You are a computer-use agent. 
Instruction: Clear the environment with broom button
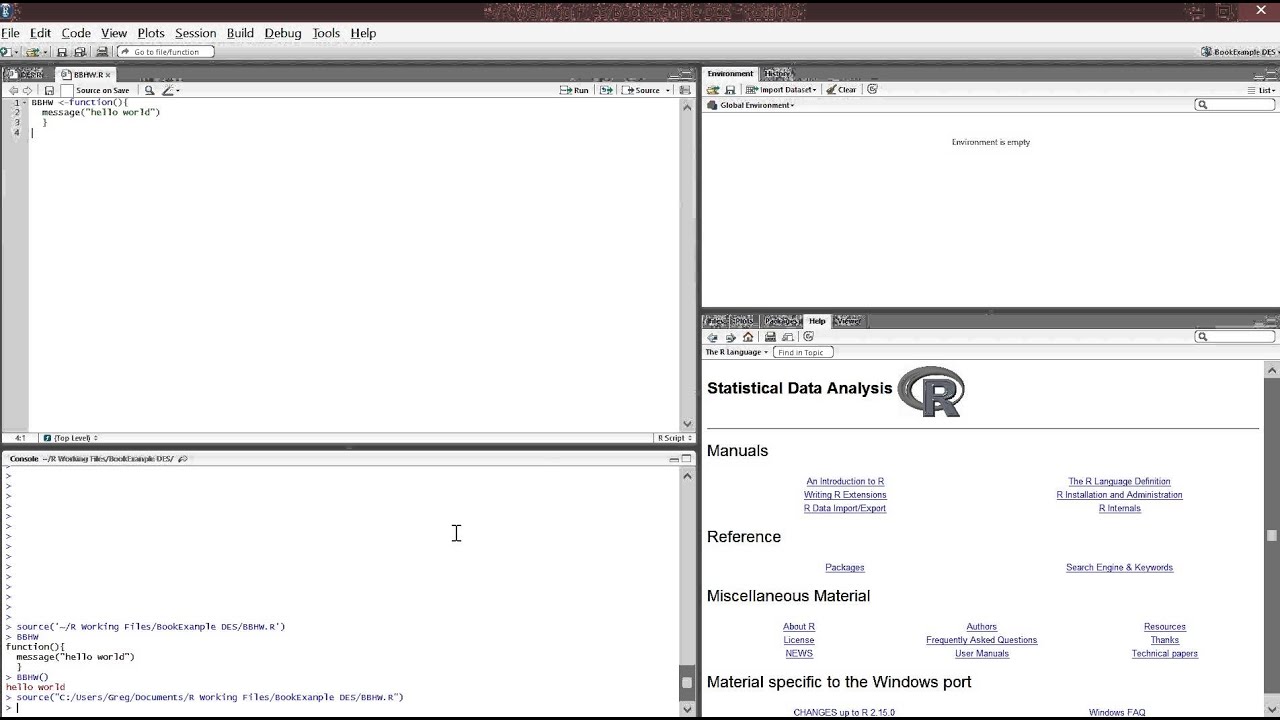coord(841,90)
